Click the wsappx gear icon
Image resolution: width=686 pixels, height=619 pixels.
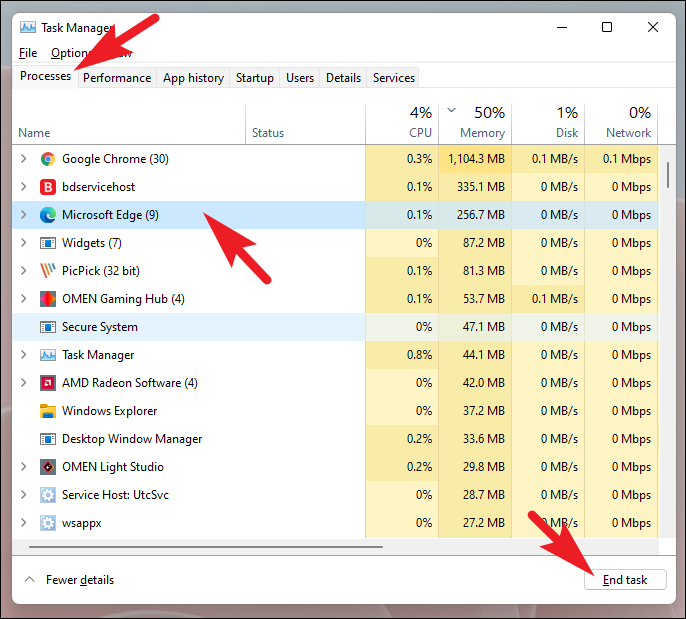[48, 523]
